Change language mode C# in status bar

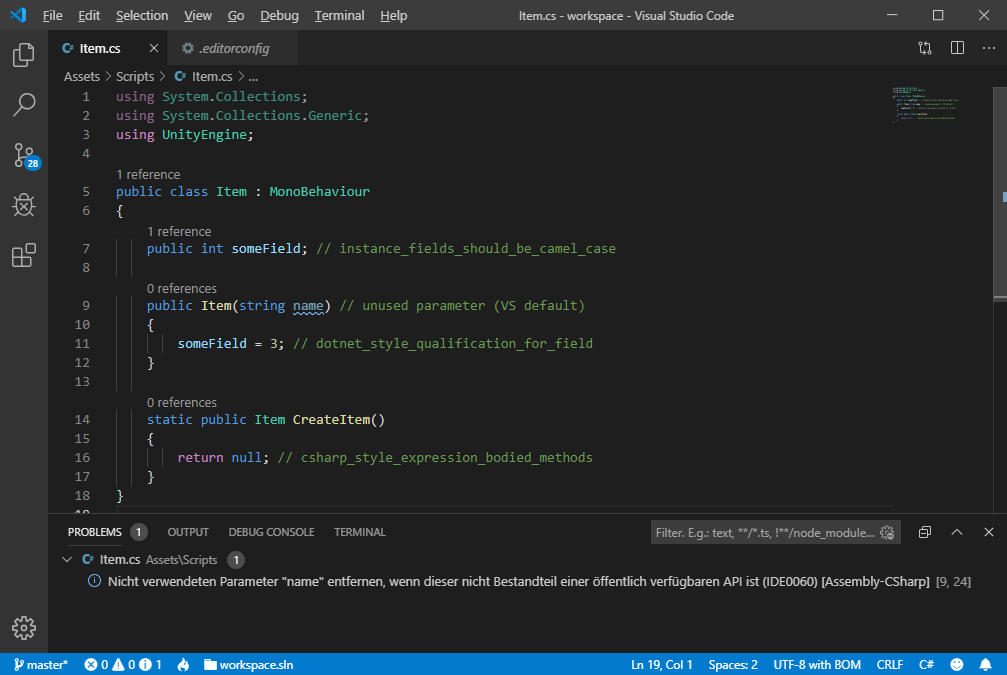(926, 665)
